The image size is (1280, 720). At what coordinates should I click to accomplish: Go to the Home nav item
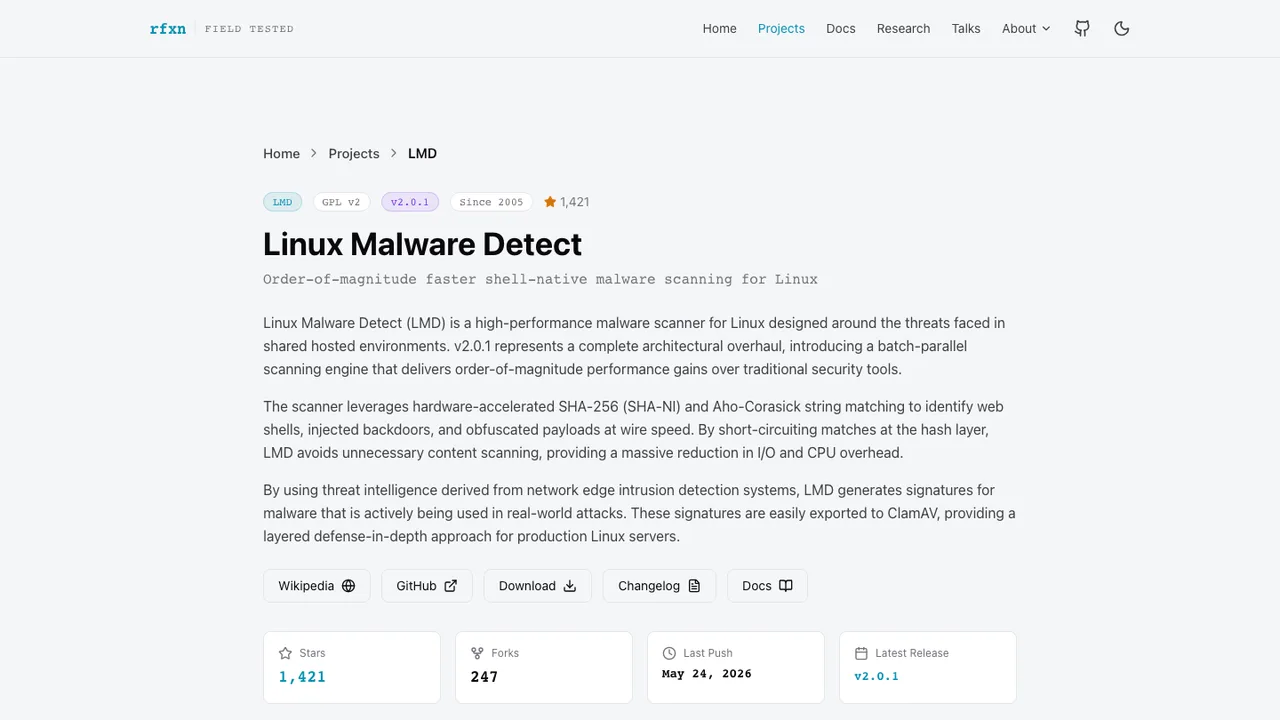tap(719, 28)
